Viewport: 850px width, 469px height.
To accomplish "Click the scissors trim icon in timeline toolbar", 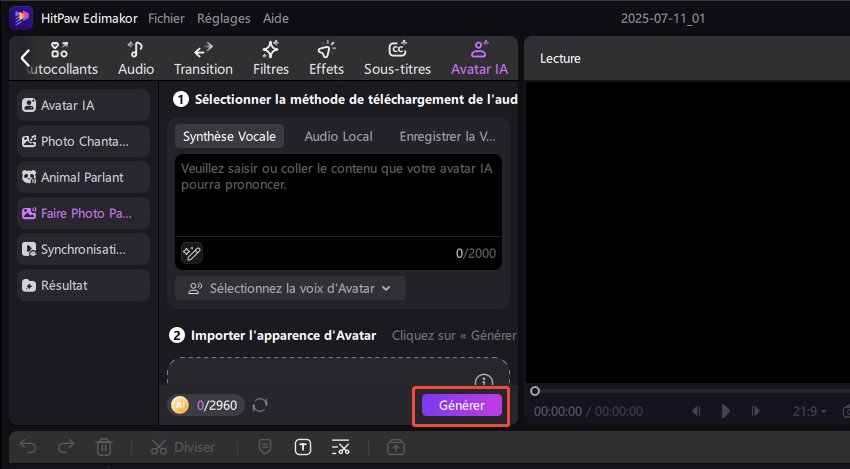I will tap(340, 447).
